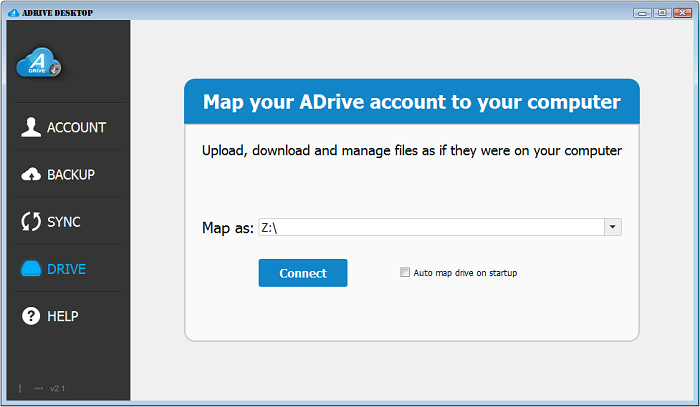
Task: Expand the Map as drive letter dropdown arrow
Action: point(612,227)
